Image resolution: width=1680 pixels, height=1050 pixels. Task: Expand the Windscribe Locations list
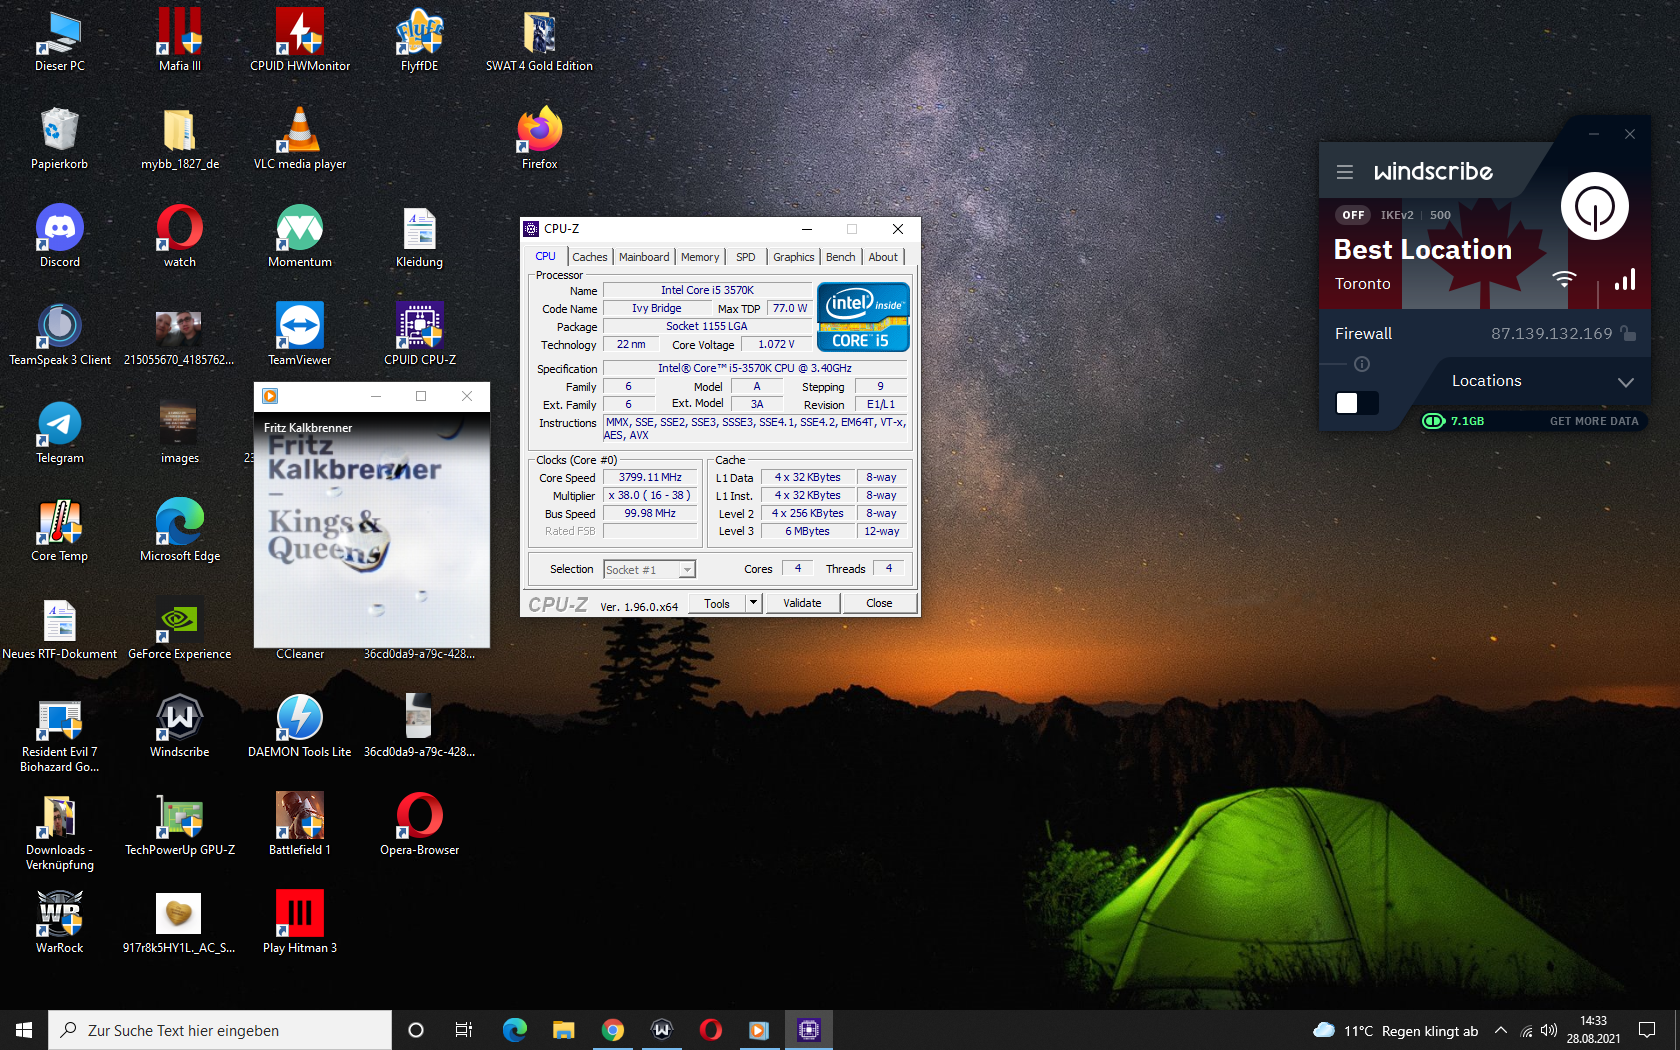point(1626,382)
